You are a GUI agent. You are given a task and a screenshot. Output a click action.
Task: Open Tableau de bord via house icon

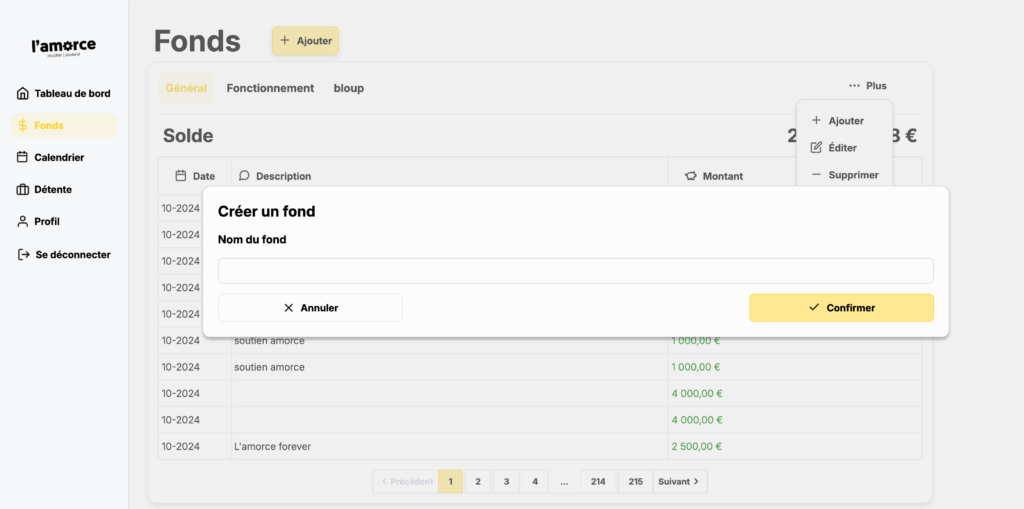tap(23, 94)
